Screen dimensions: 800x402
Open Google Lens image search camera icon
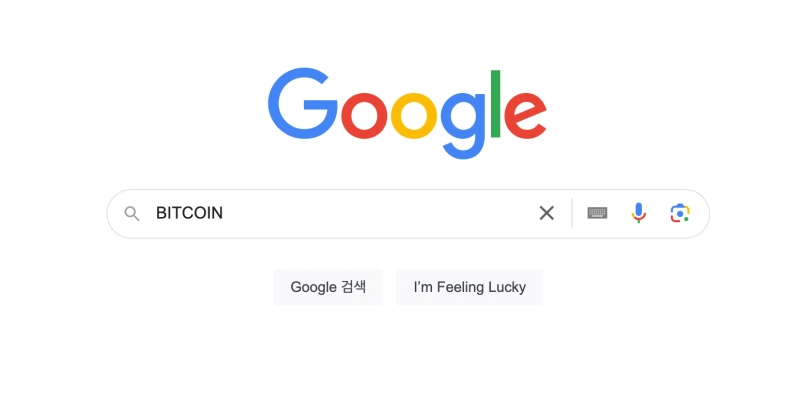point(680,213)
